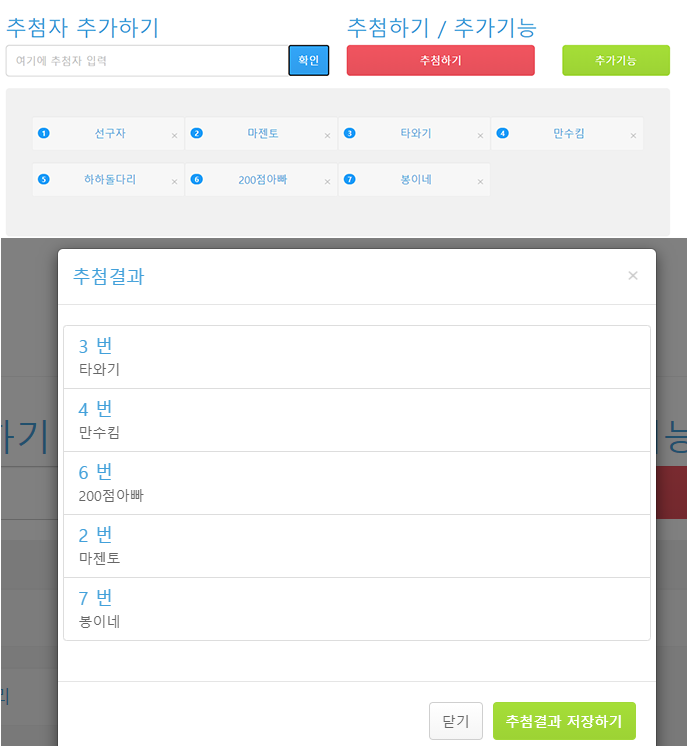687x746 pixels.
Task: Save results with 추첨결과 저장하기 button
Action: [x=564, y=721]
